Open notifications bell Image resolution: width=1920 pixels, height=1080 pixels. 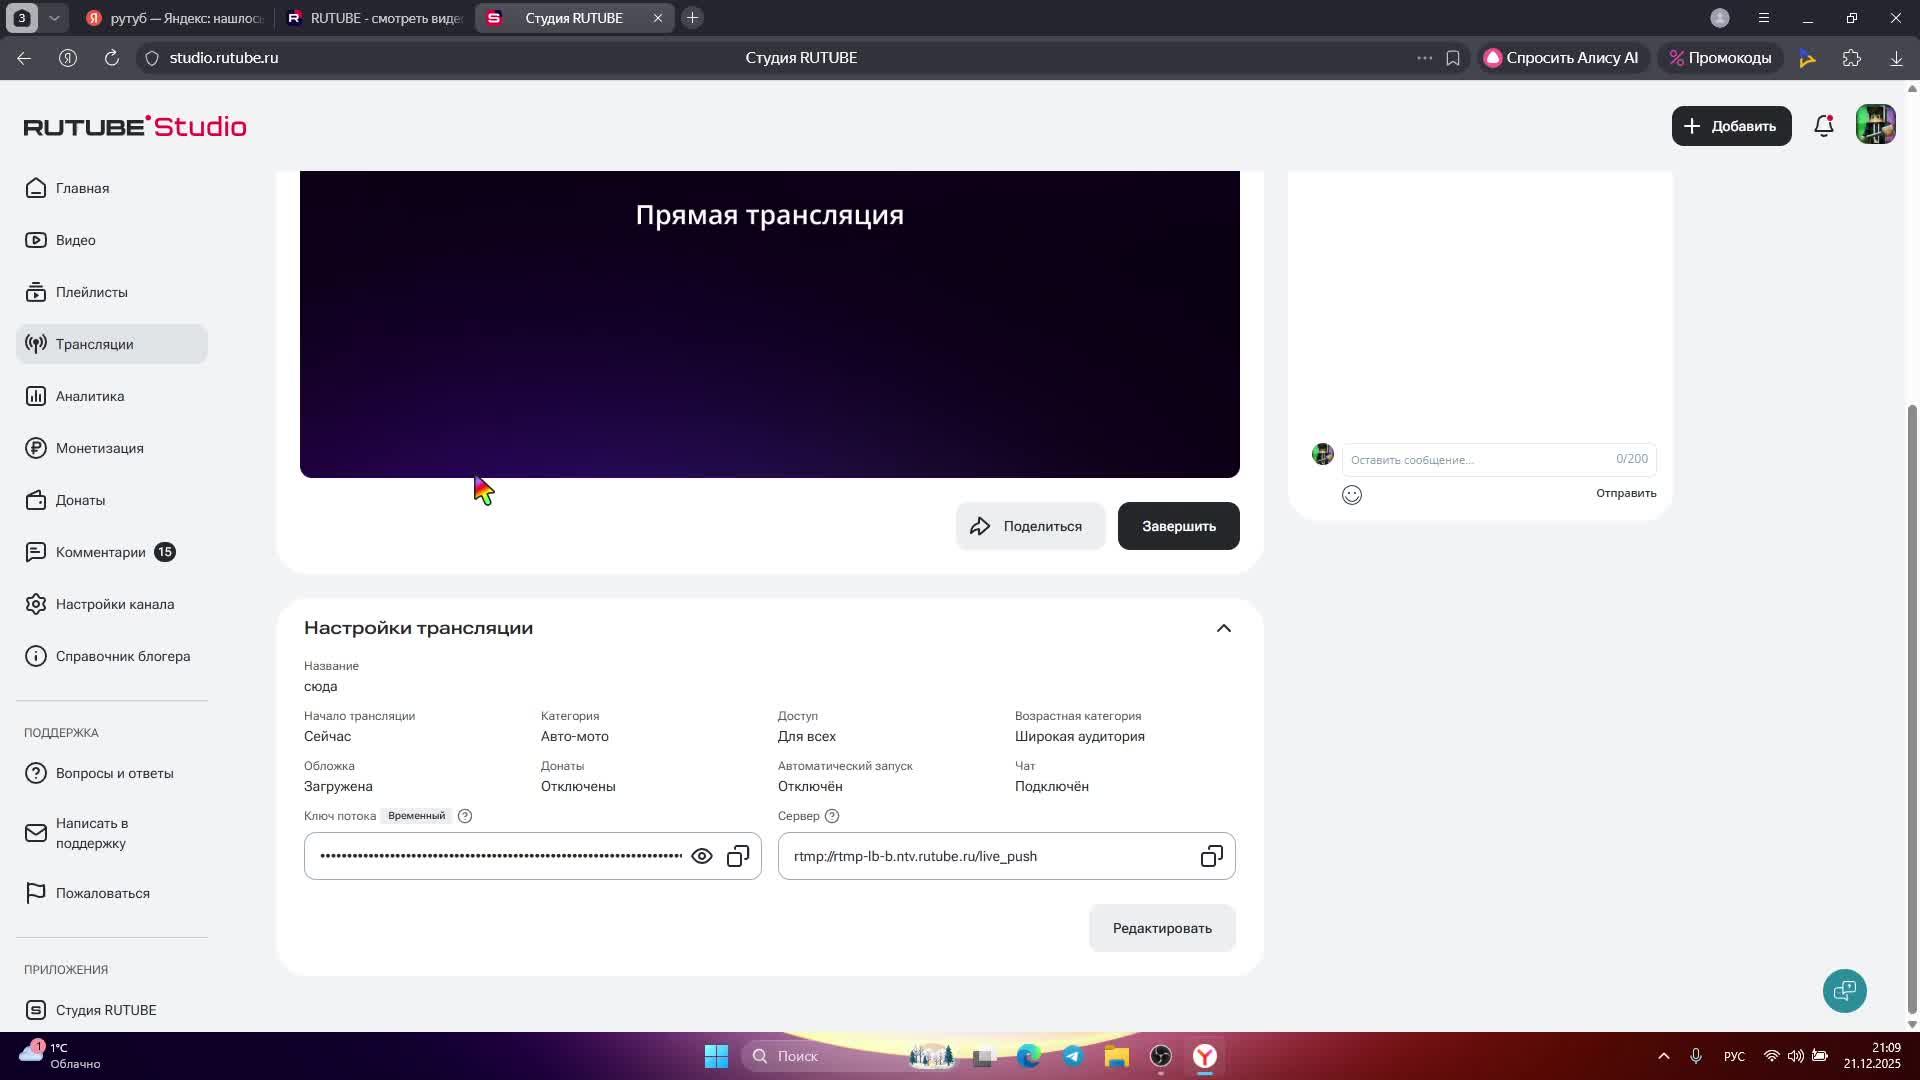point(1824,126)
